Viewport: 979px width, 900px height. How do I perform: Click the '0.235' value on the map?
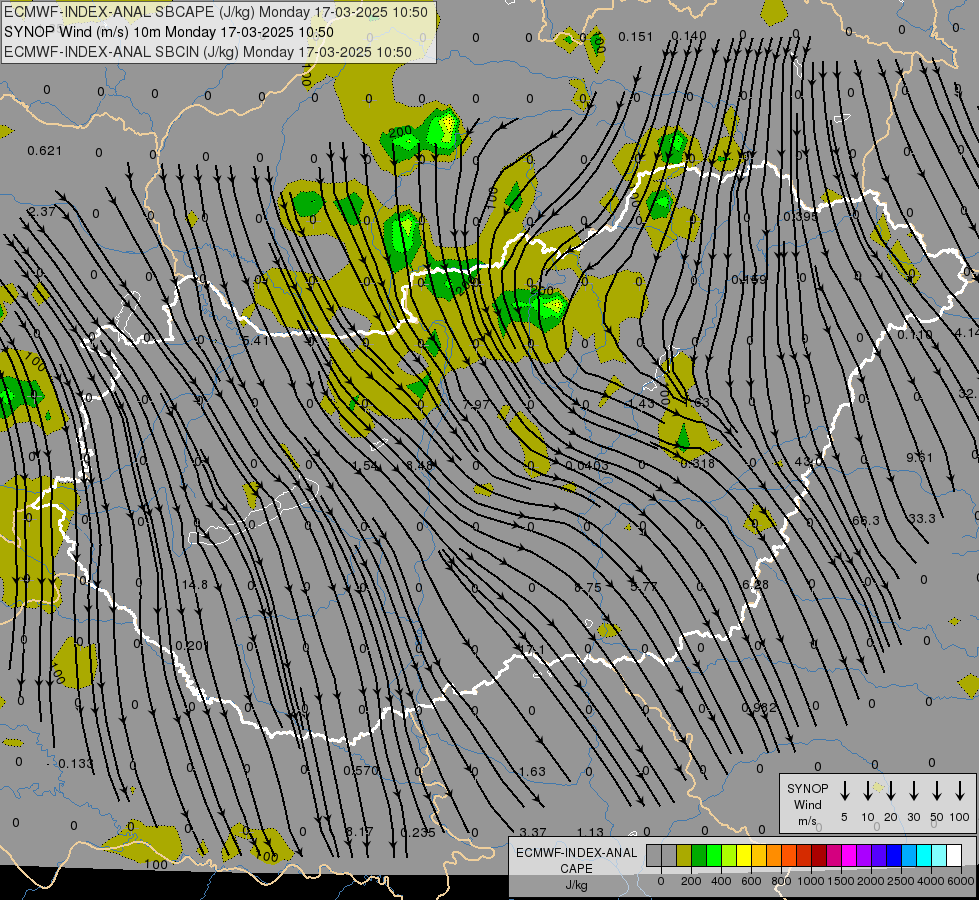[418, 832]
